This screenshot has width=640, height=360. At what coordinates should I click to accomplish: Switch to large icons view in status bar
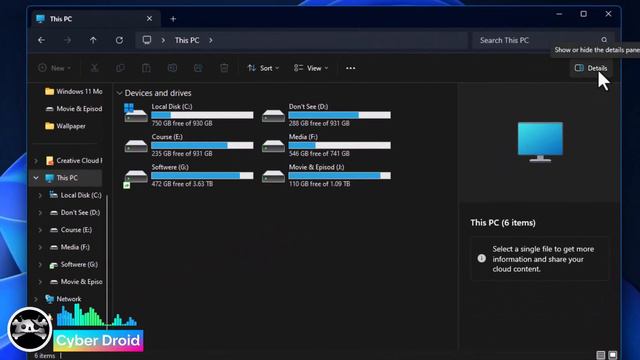(613, 355)
